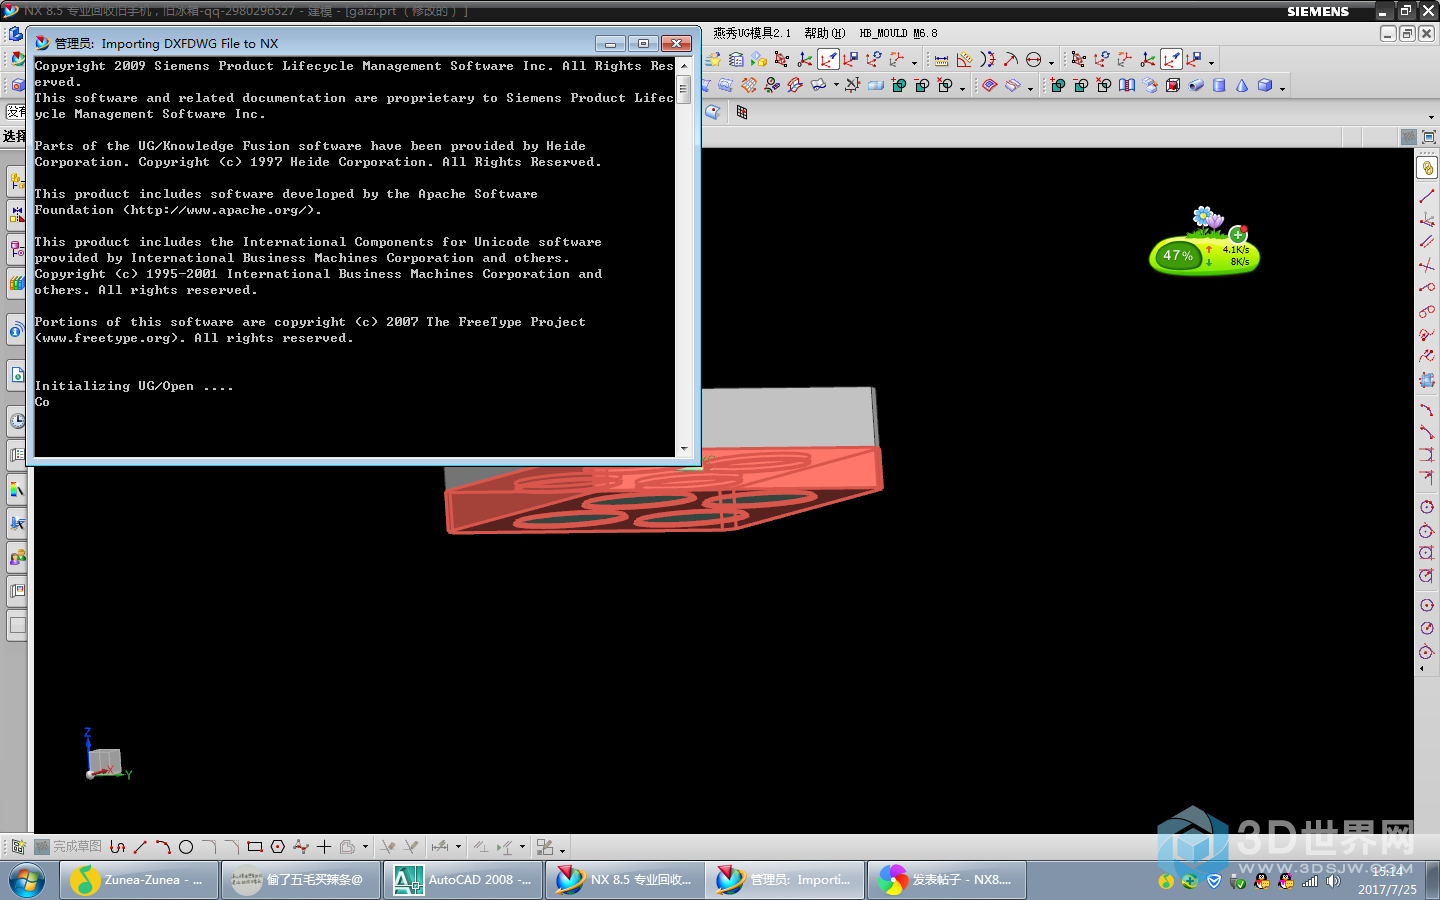Switch to 发表帖子 - NX8 browser taskbar item
1440x900 pixels.
pyautogui.click(x=947, y=880)
